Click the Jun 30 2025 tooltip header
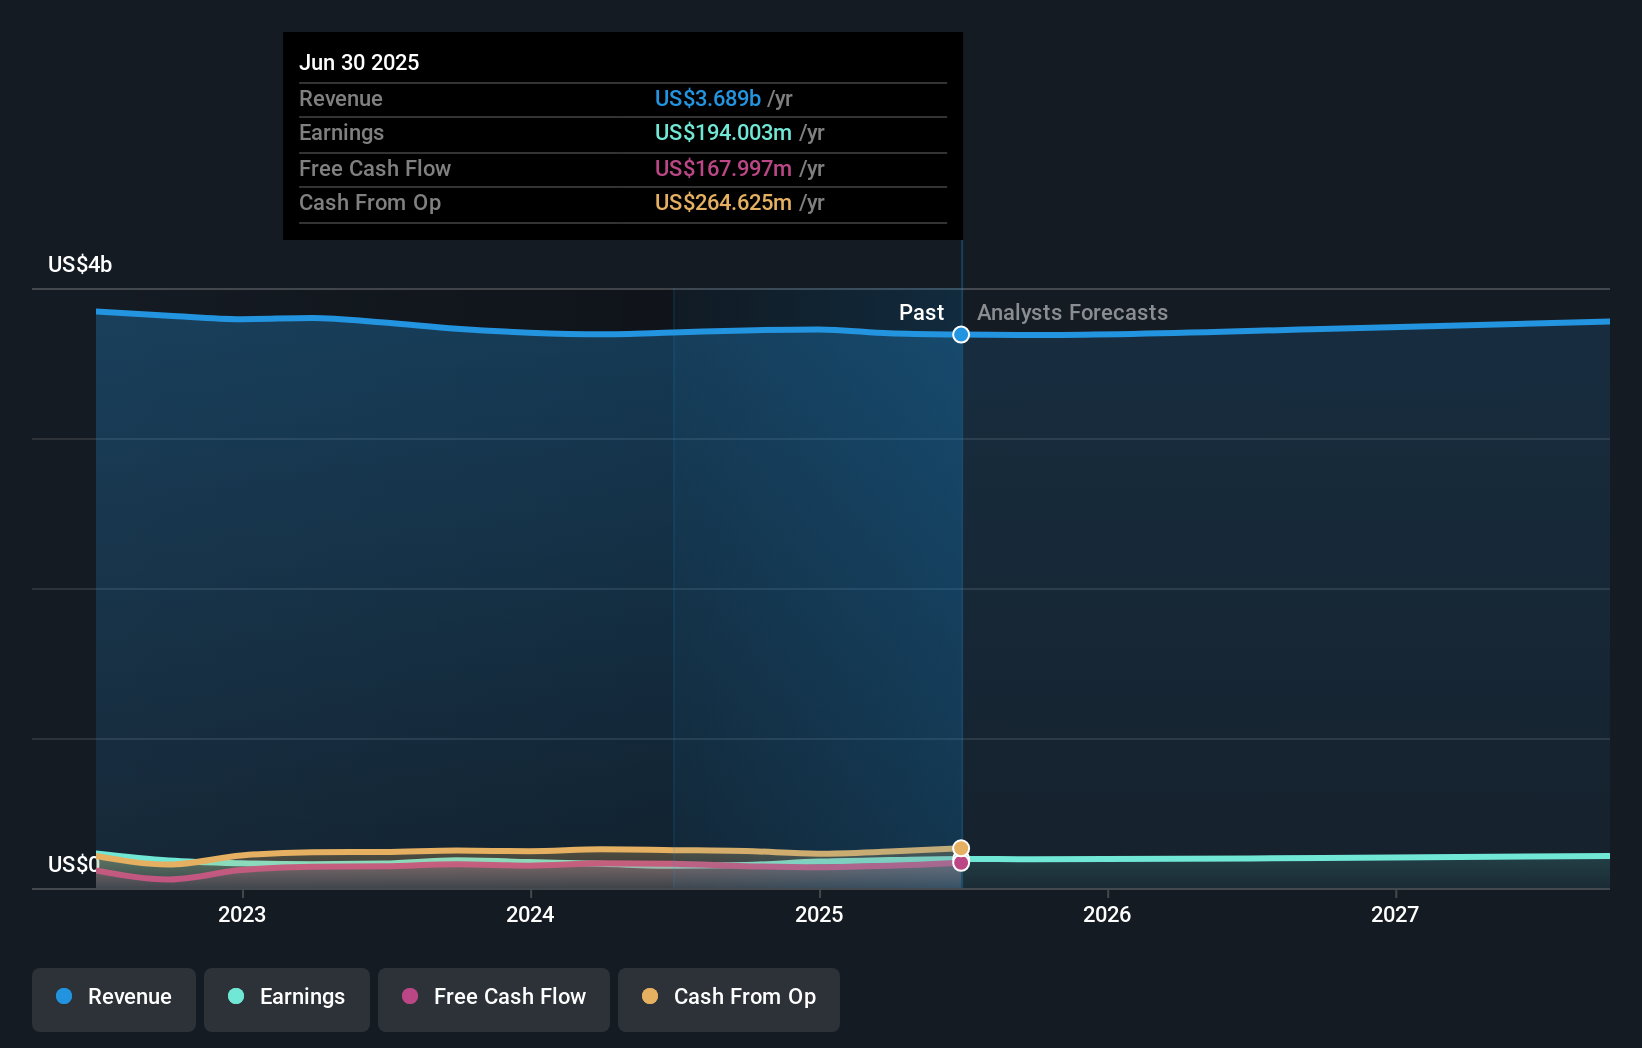 pyautogui.click(x=359, y=62)
